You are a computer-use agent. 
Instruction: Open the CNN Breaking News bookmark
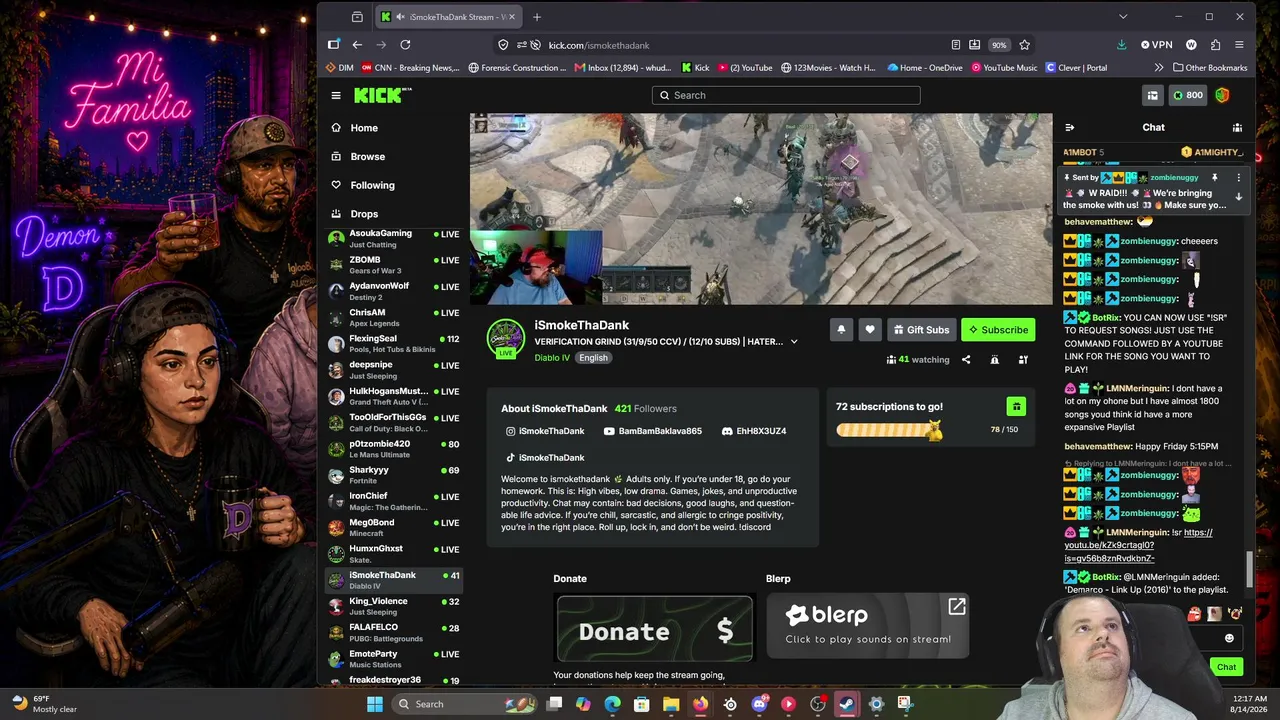(x=411, y=68)
